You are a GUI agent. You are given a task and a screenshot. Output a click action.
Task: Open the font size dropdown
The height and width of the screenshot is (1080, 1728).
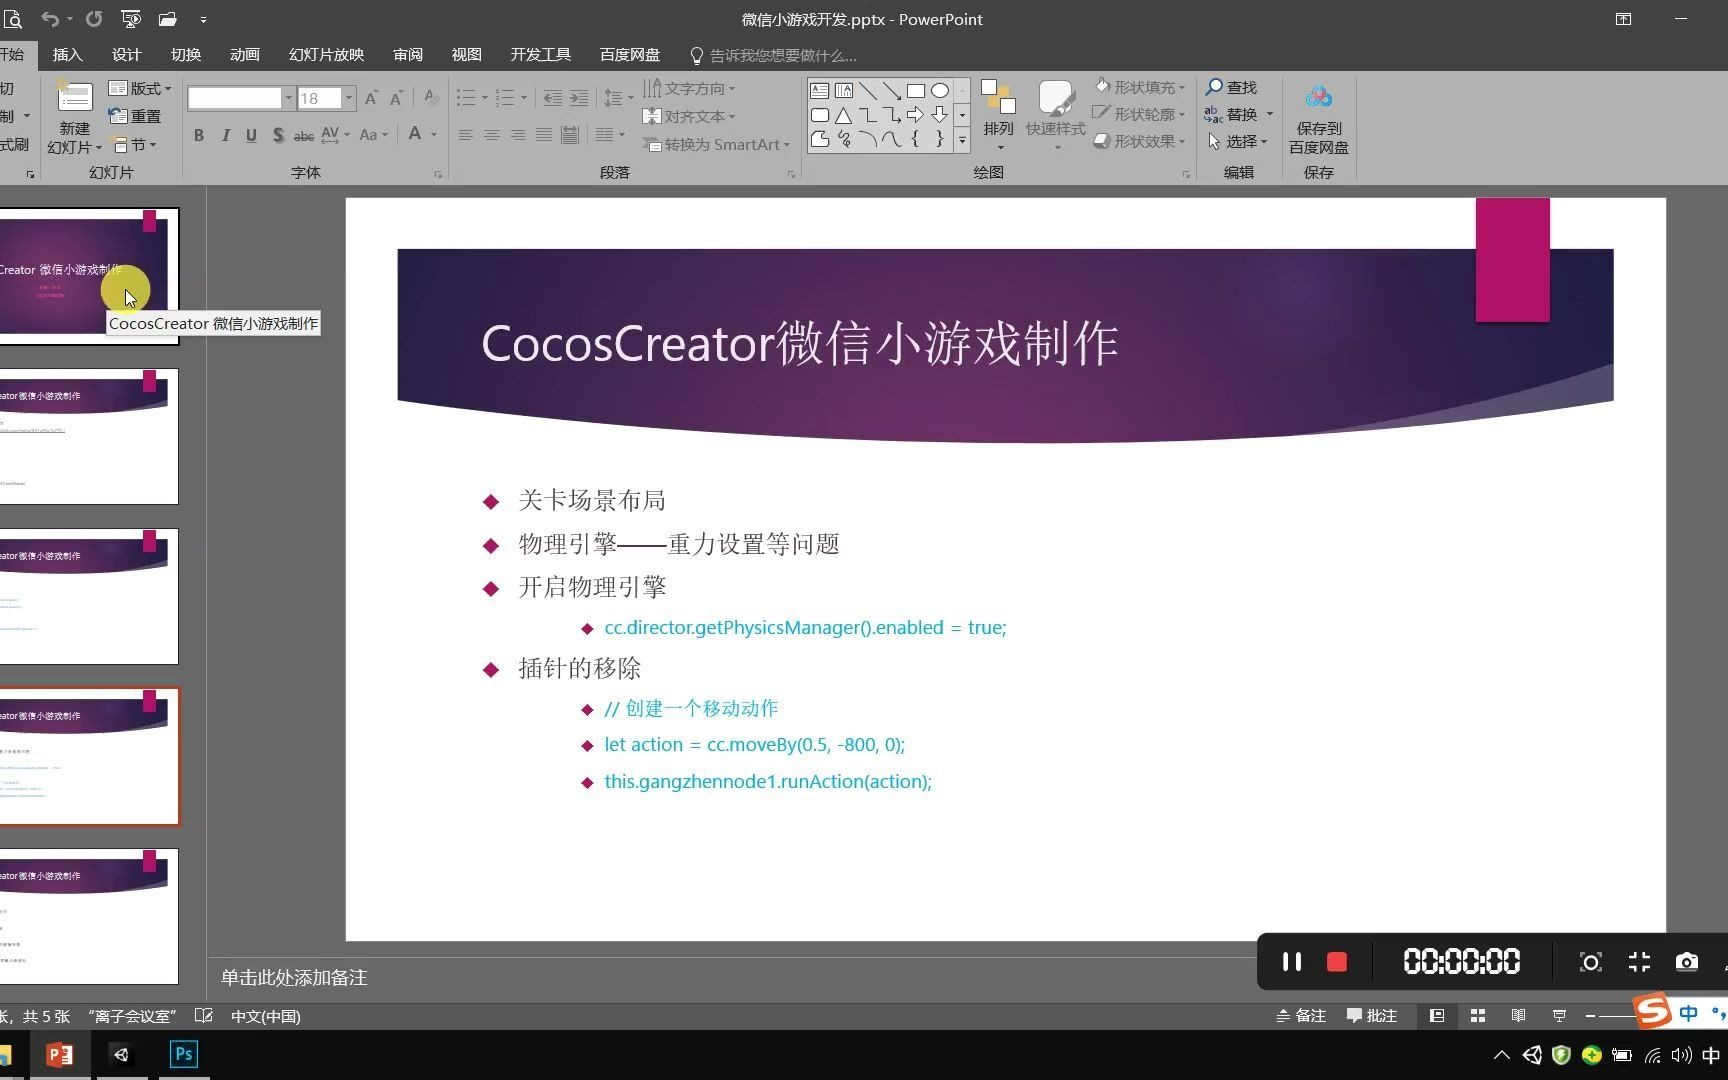(349, 98)
